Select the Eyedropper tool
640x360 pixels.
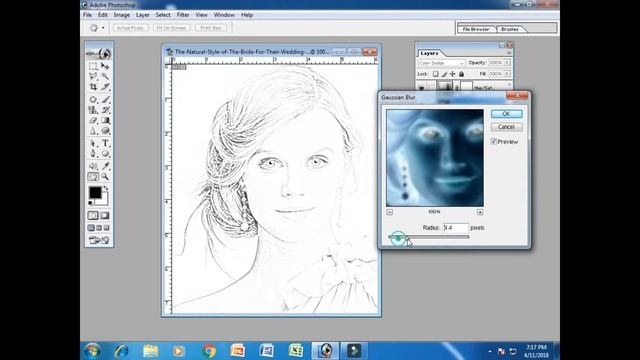pyautogui.click(x=105, y=166)
